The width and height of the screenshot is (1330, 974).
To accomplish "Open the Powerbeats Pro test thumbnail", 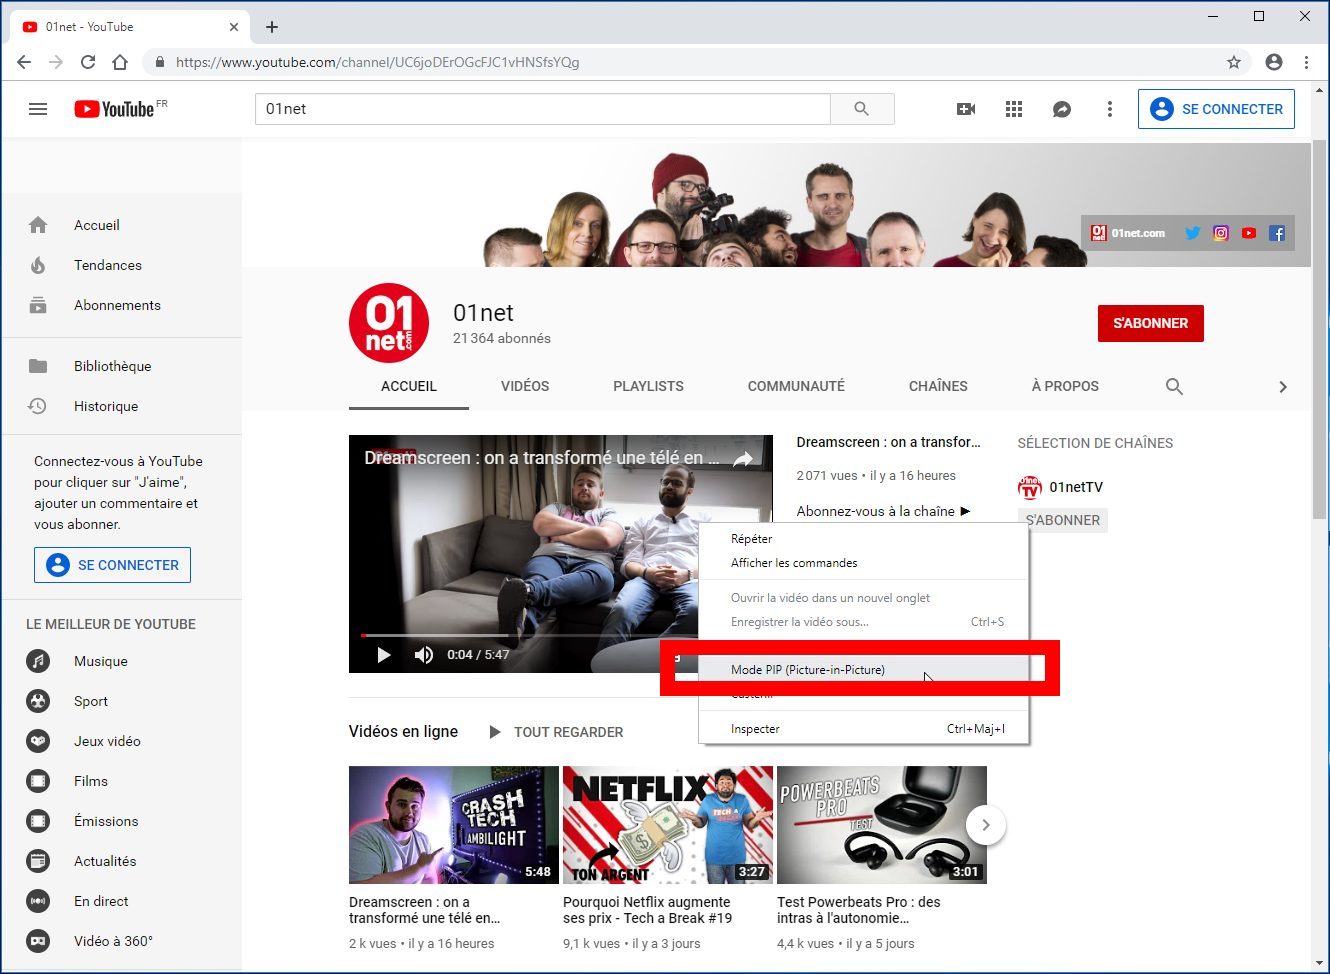I will 882,825.
